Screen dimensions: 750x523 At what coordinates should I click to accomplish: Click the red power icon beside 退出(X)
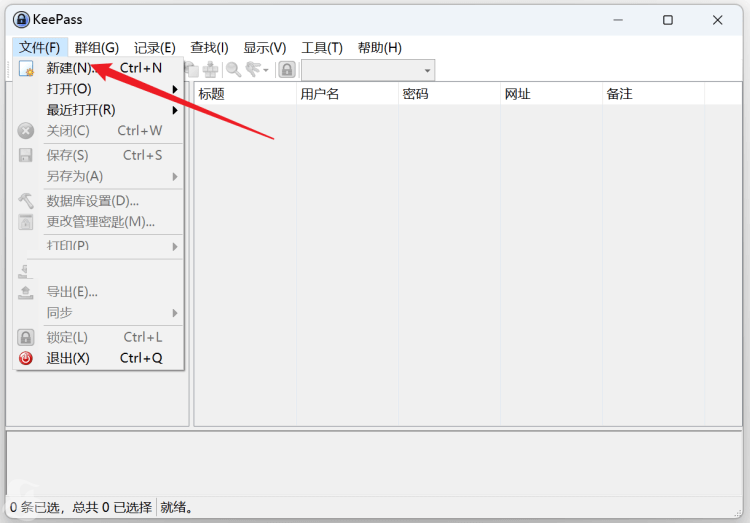(26, 358)
